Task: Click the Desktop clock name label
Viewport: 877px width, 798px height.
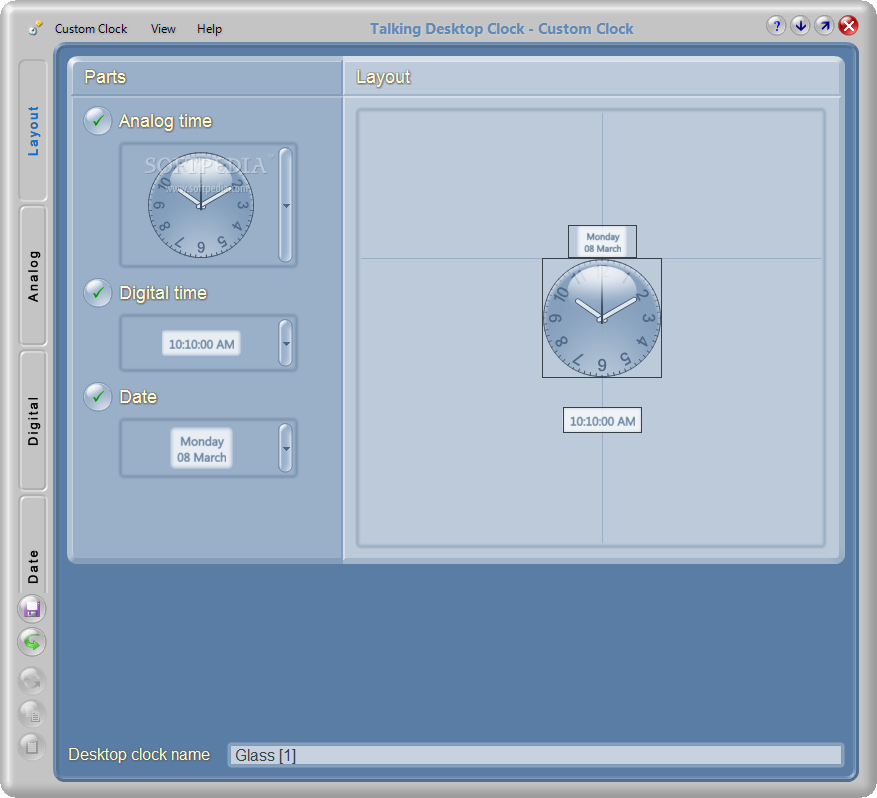Action: pos(139,754)
